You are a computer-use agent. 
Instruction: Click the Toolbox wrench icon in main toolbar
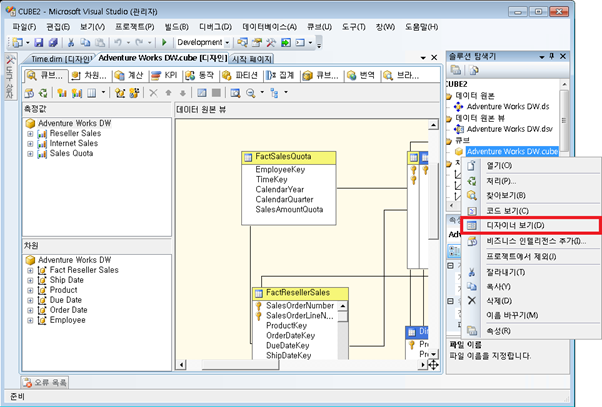271,42
